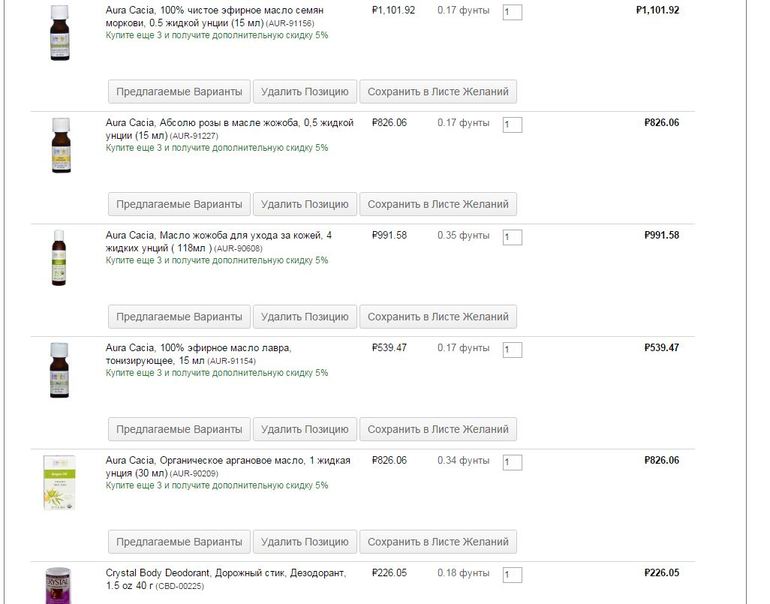Focus the quantity field for carrot seed oil
This screenshot has width=770, height=604.
pyautogui.click(x=512, y=13)
